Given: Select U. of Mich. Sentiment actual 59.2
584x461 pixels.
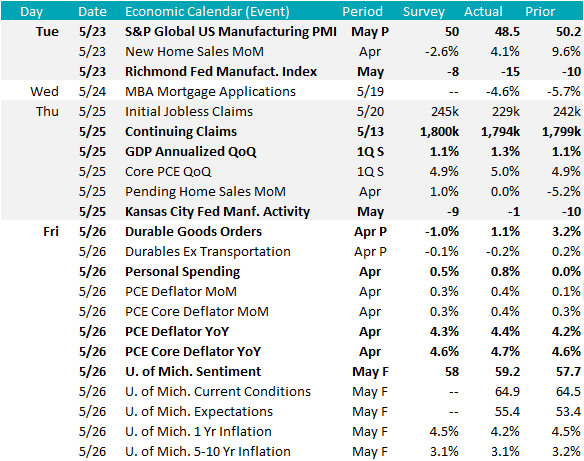Looking at the screenshot, I should tap(507, 372).
